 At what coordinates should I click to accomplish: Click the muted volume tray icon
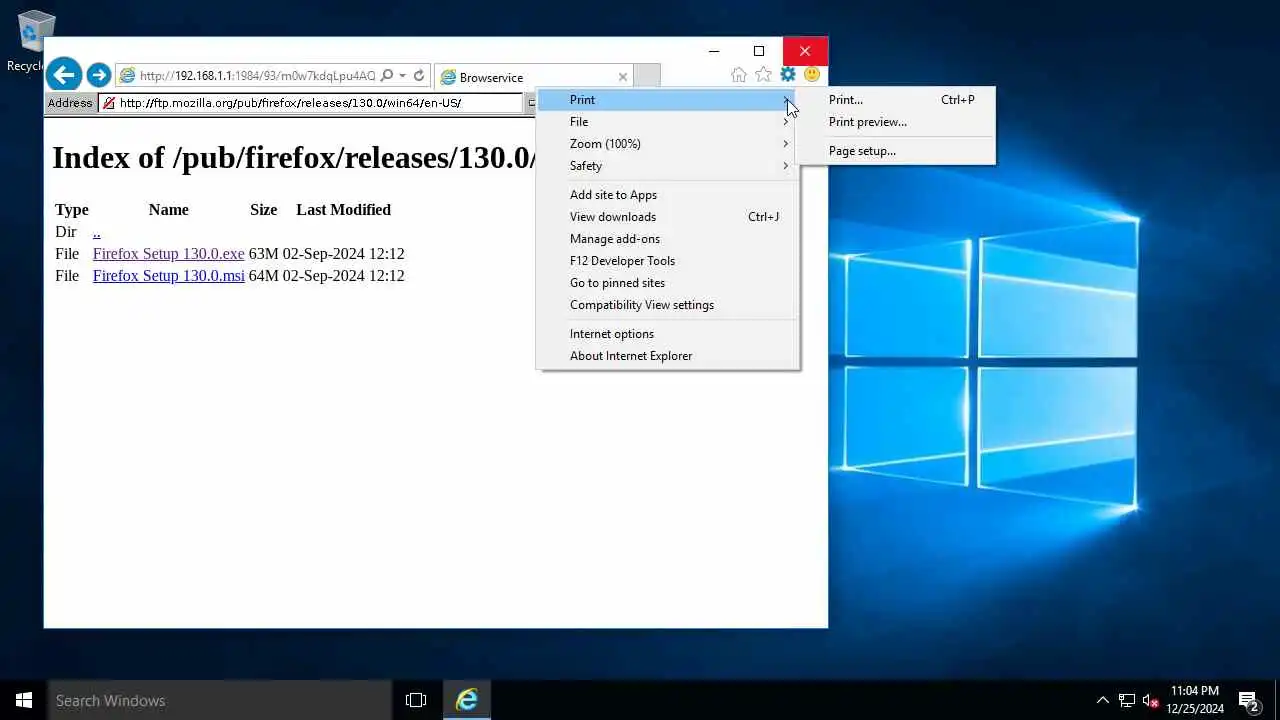[x=1150, y=700]
